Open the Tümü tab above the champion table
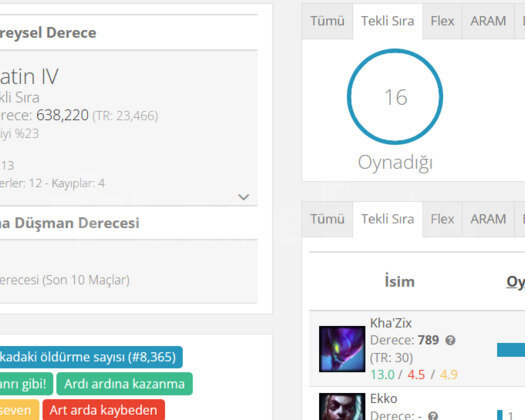 coord(327,219)
